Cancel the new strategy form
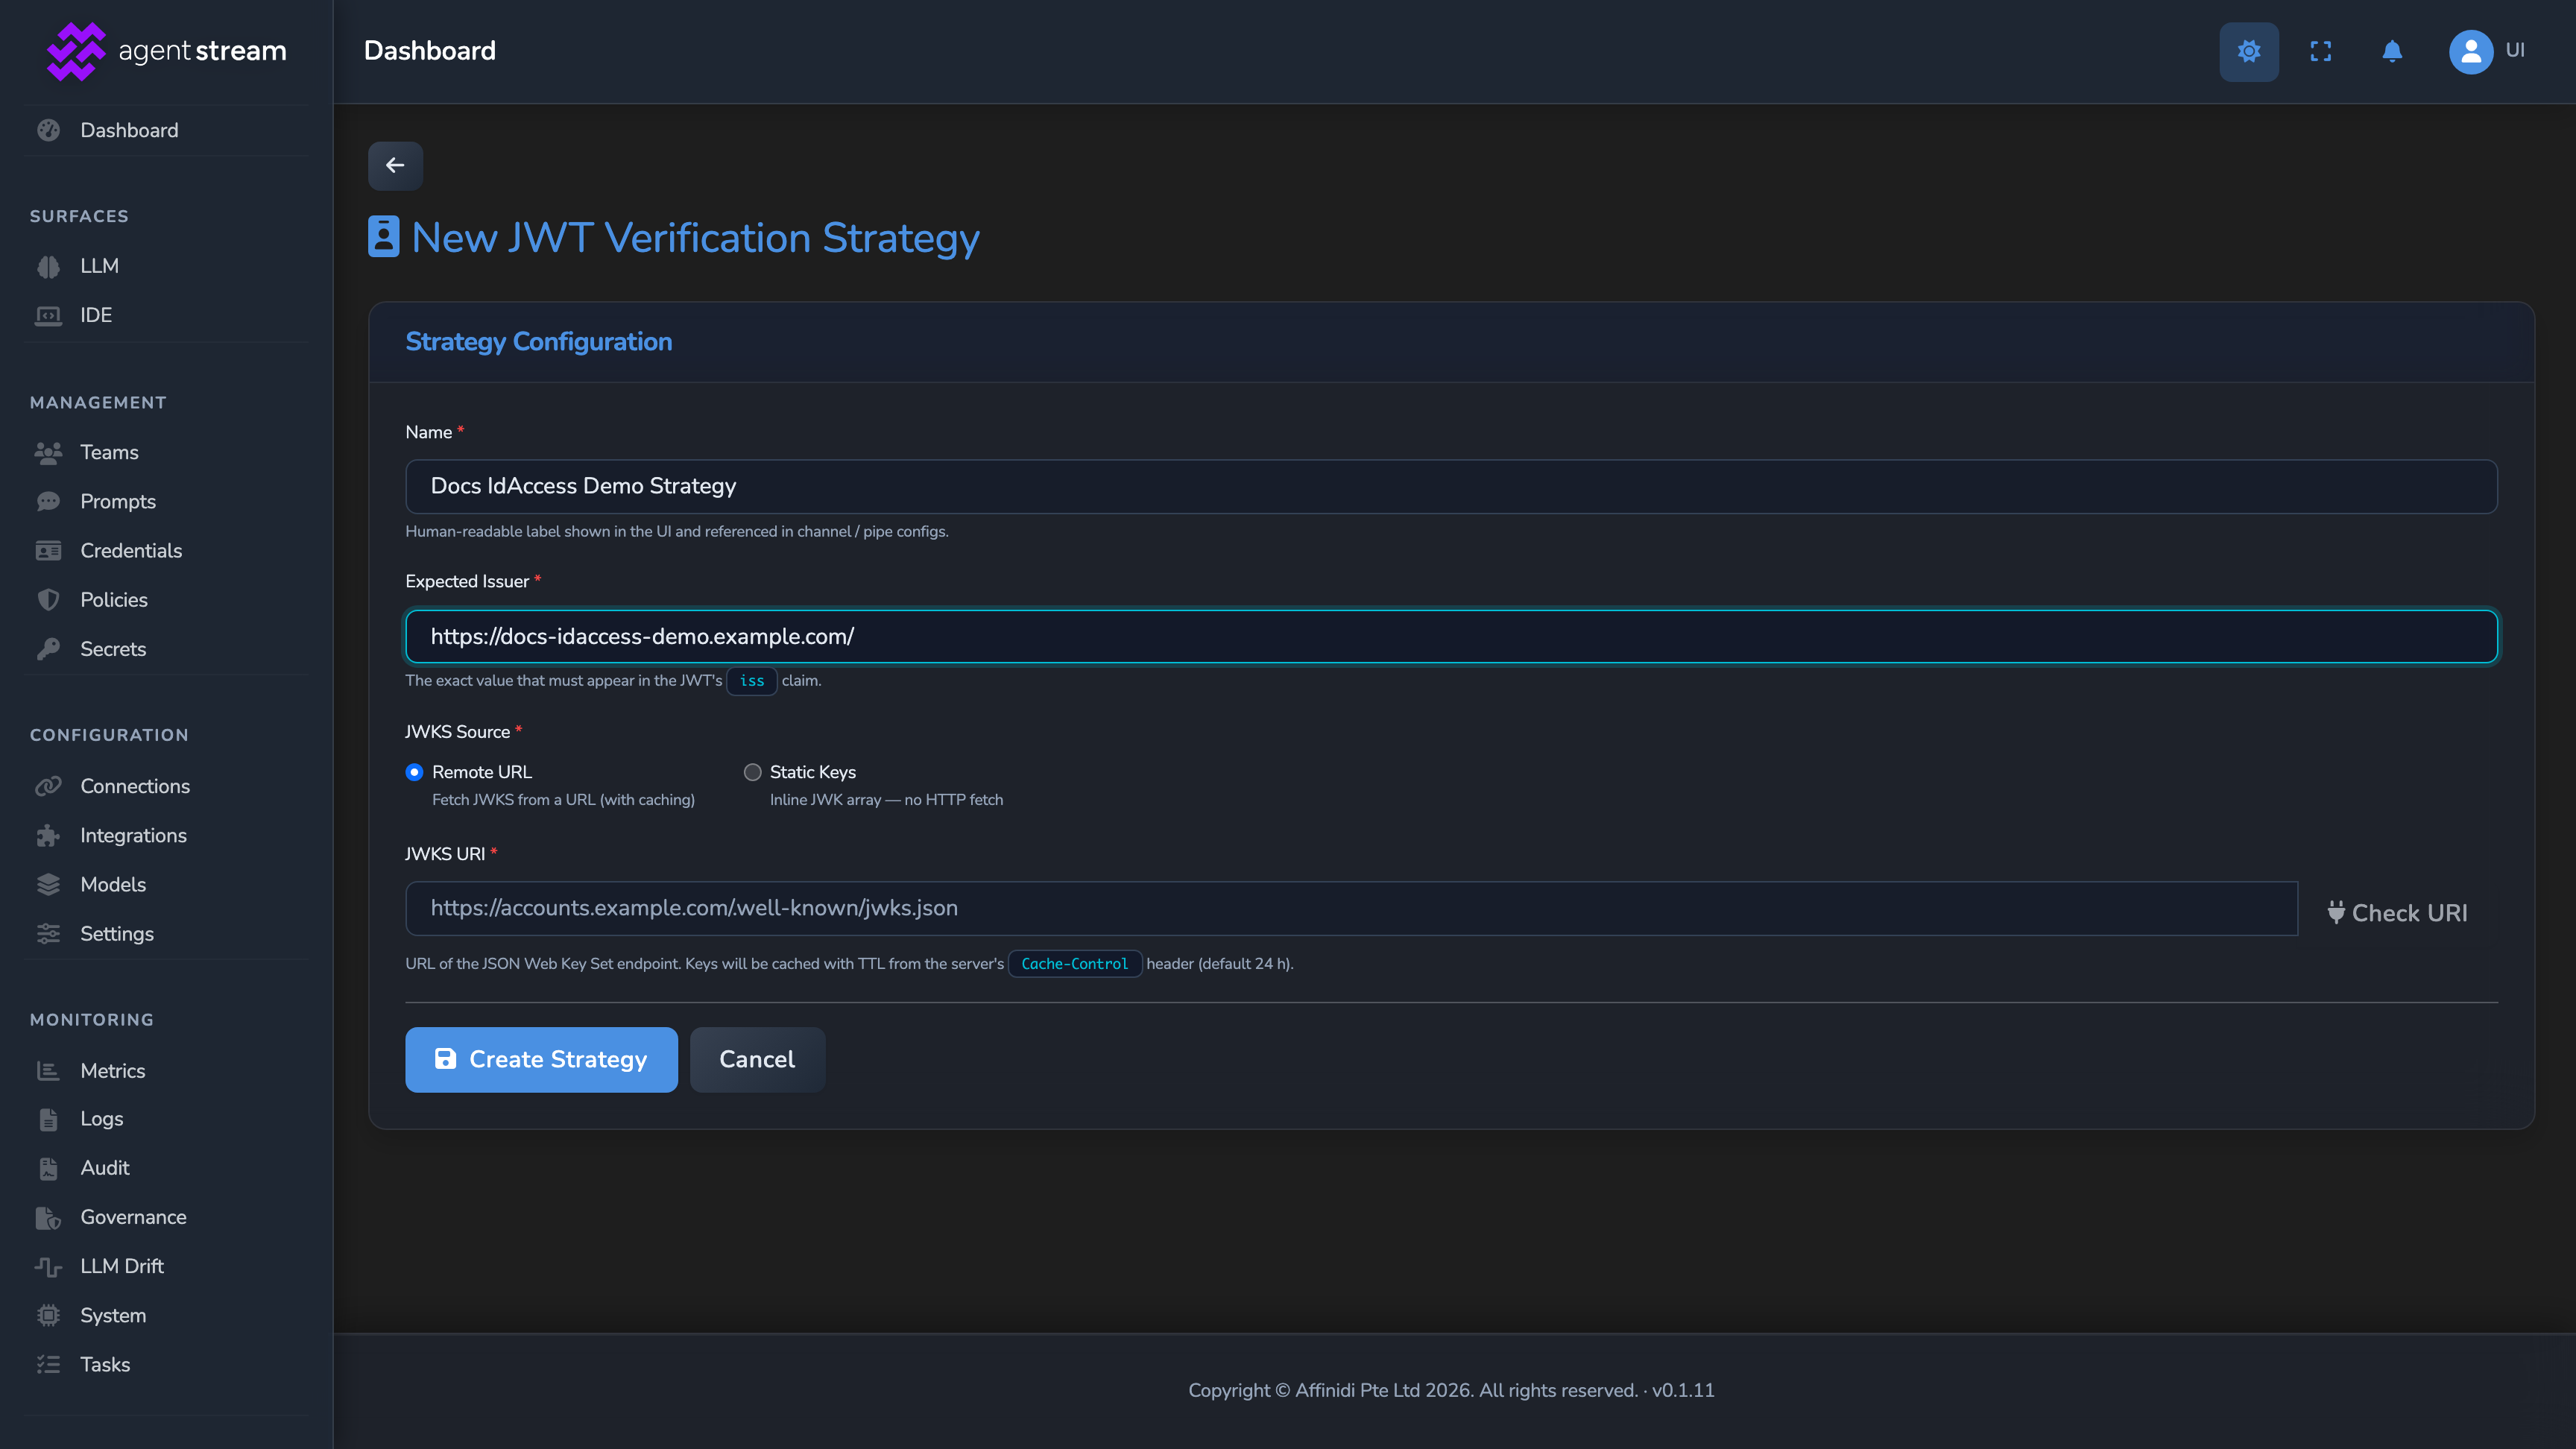Screen dimensions: 2576x1449 (x=757, y=1059)
